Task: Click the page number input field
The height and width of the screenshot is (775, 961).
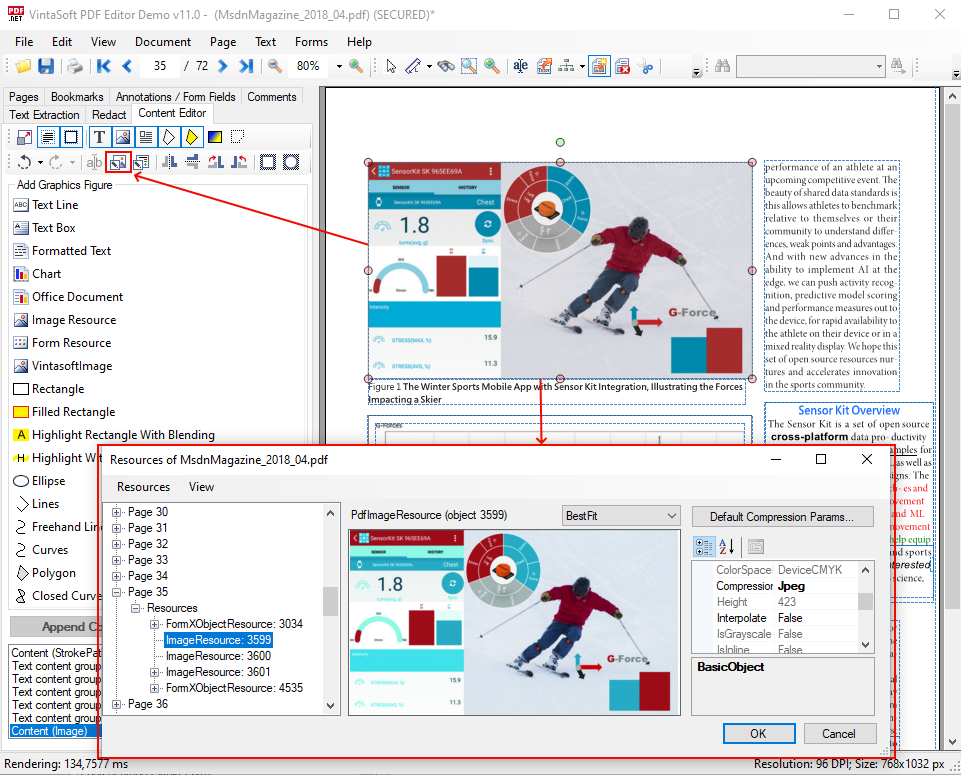Action: 160,66
